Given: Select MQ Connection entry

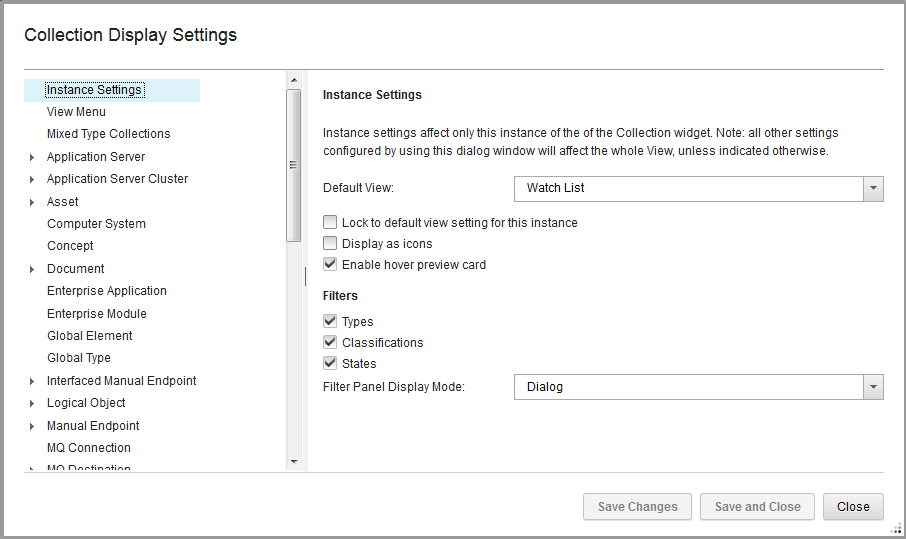Looking at the screenshot, I should point(88,448).
